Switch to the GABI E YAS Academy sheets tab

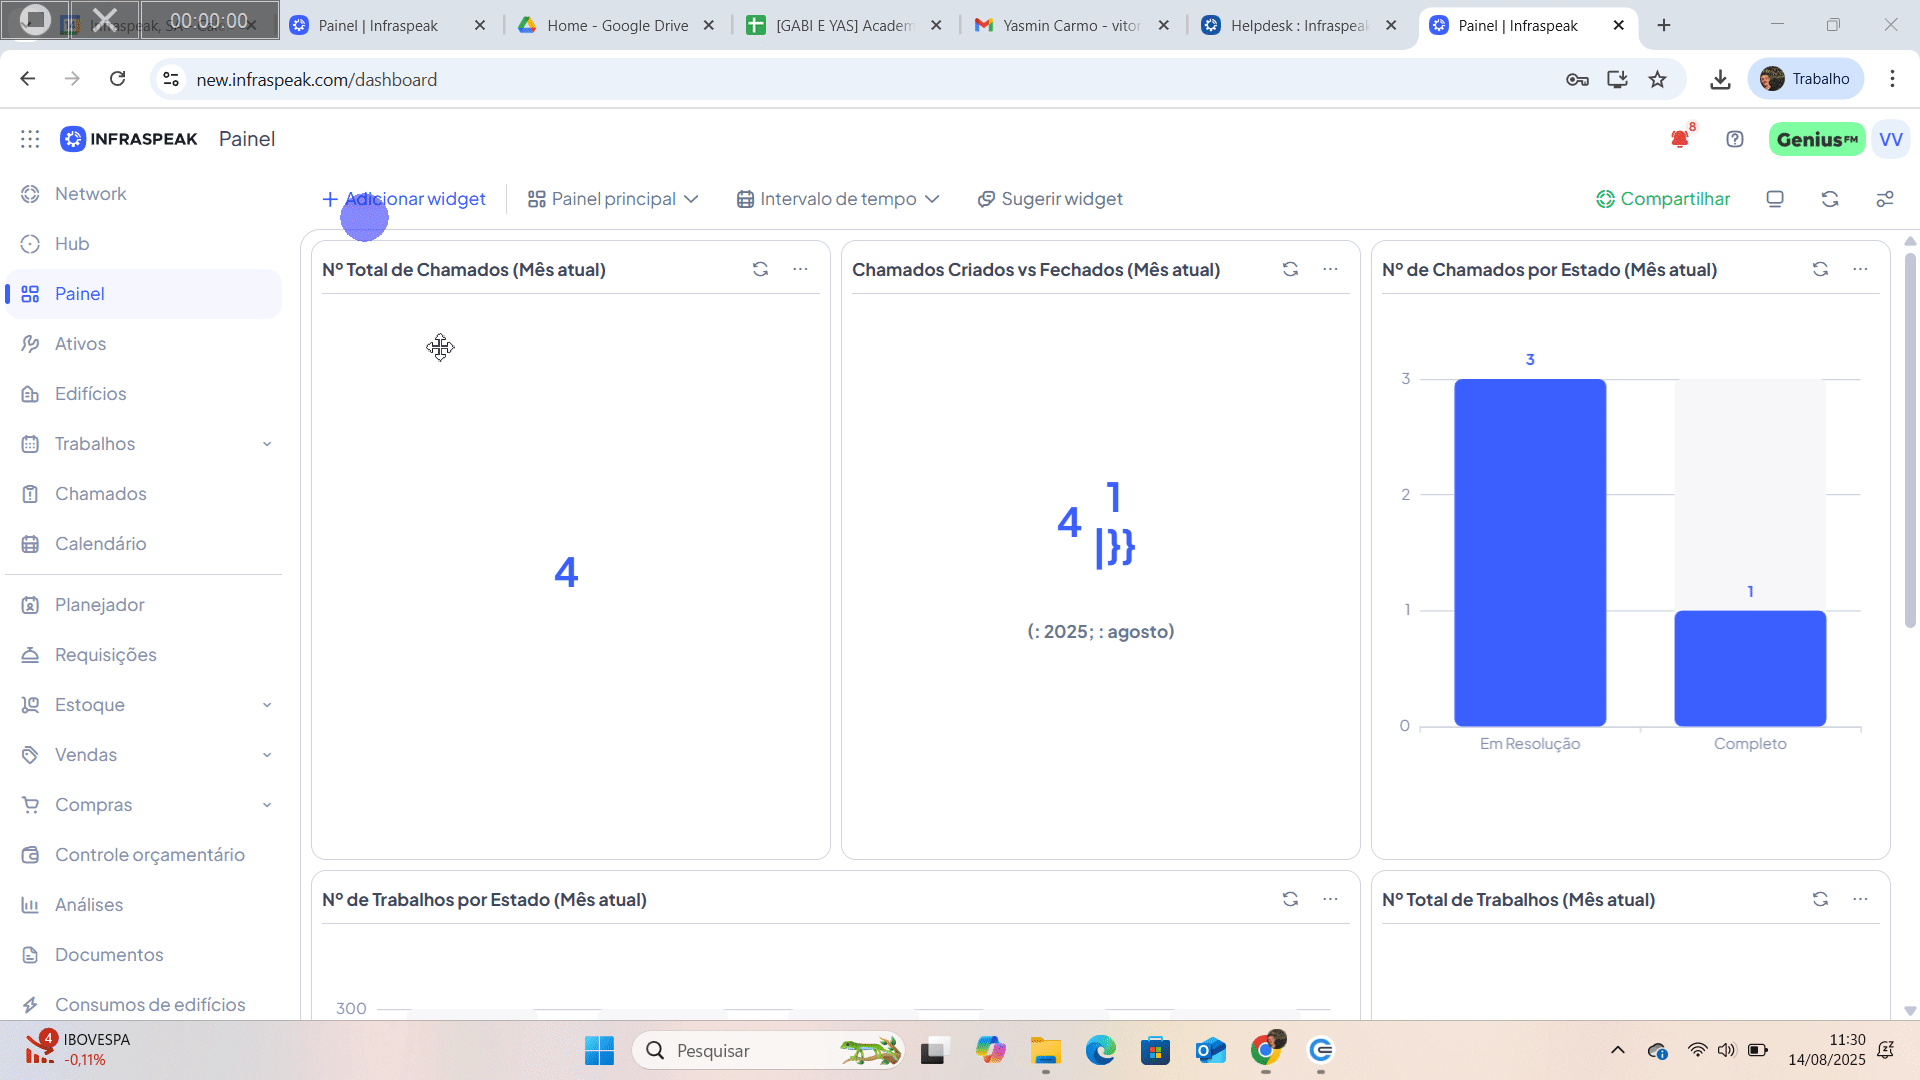click(844, 25)
